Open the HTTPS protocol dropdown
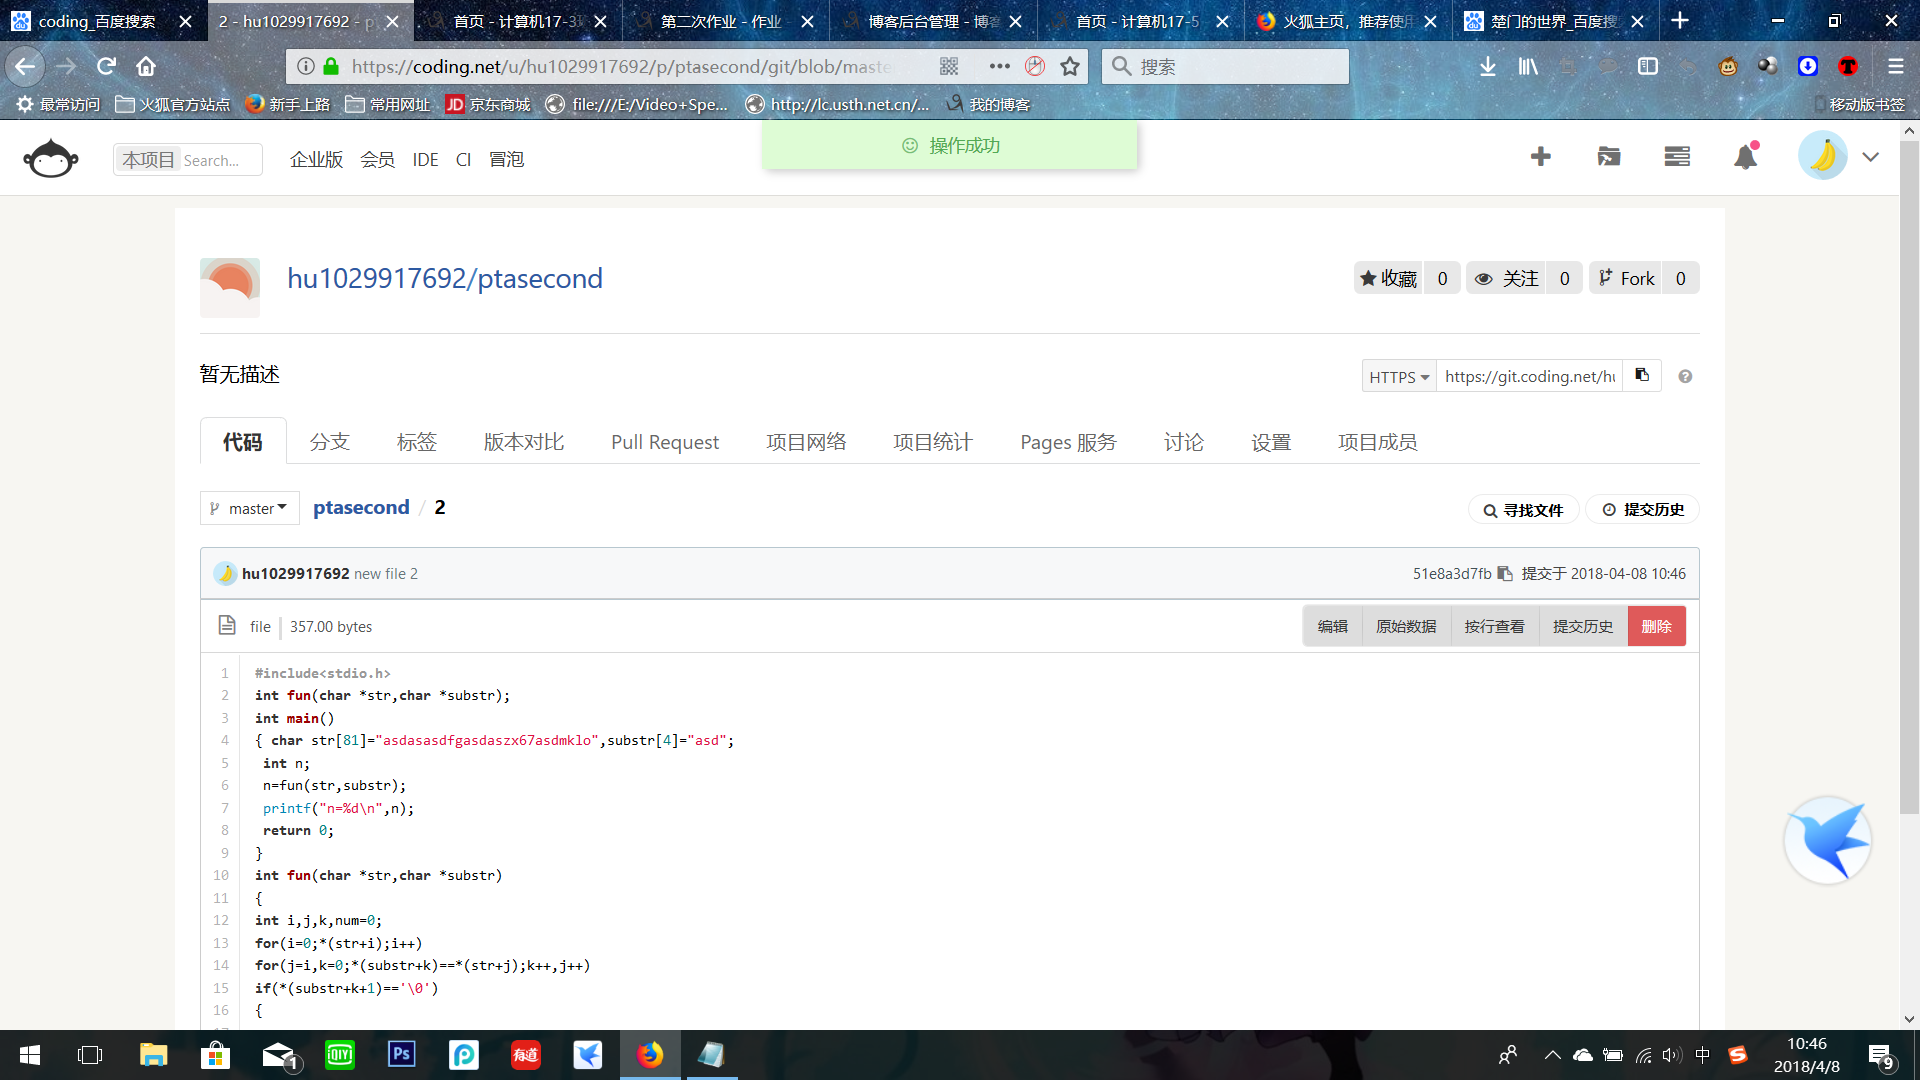 pyautogui.click(x=1398, y=377)
